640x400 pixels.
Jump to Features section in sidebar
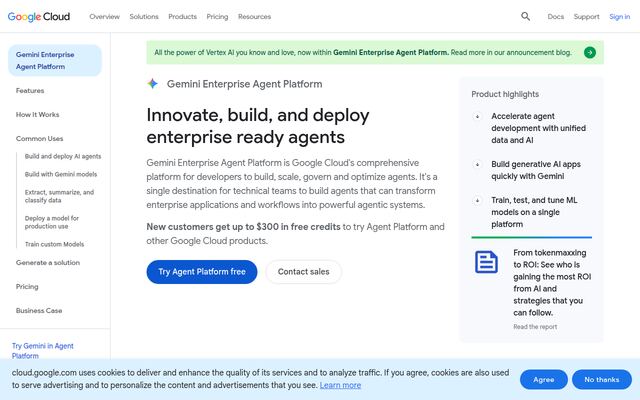click(x=30, y=91)
